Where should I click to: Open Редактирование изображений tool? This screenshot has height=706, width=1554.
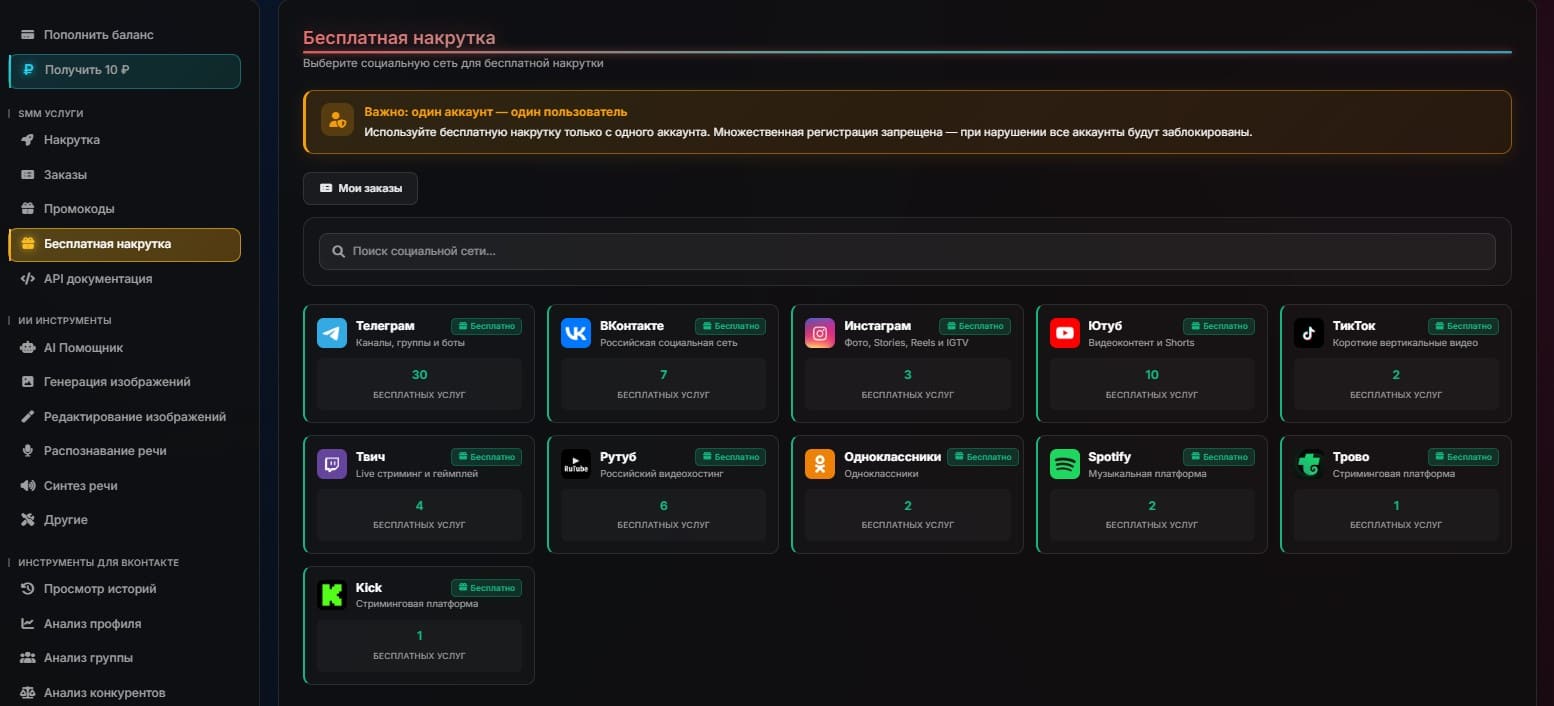point(124,417)
